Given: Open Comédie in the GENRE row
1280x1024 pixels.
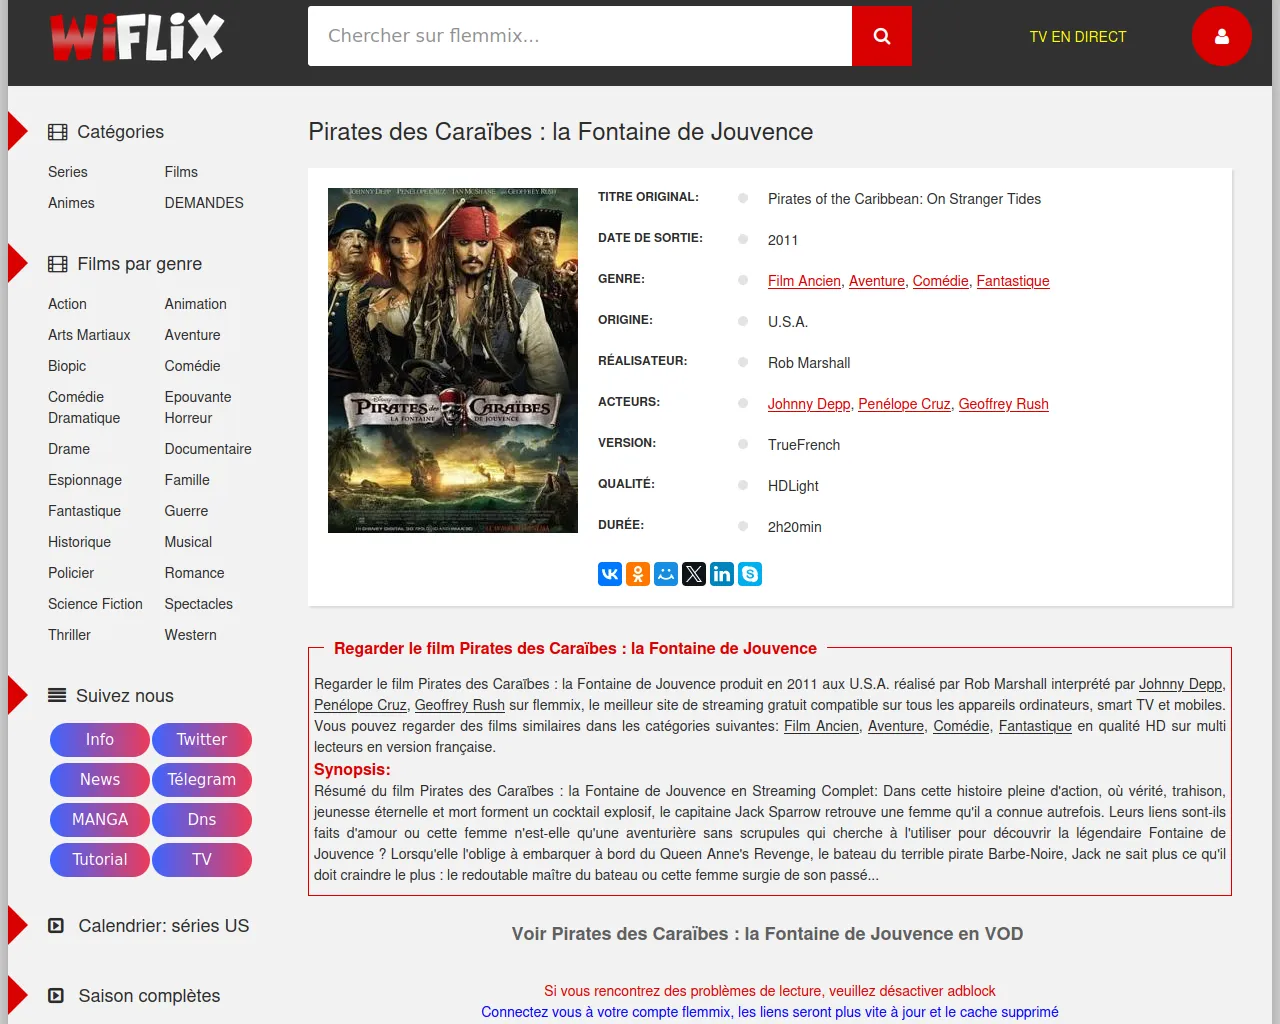Looking at the screenshot, I should (941, 281).
